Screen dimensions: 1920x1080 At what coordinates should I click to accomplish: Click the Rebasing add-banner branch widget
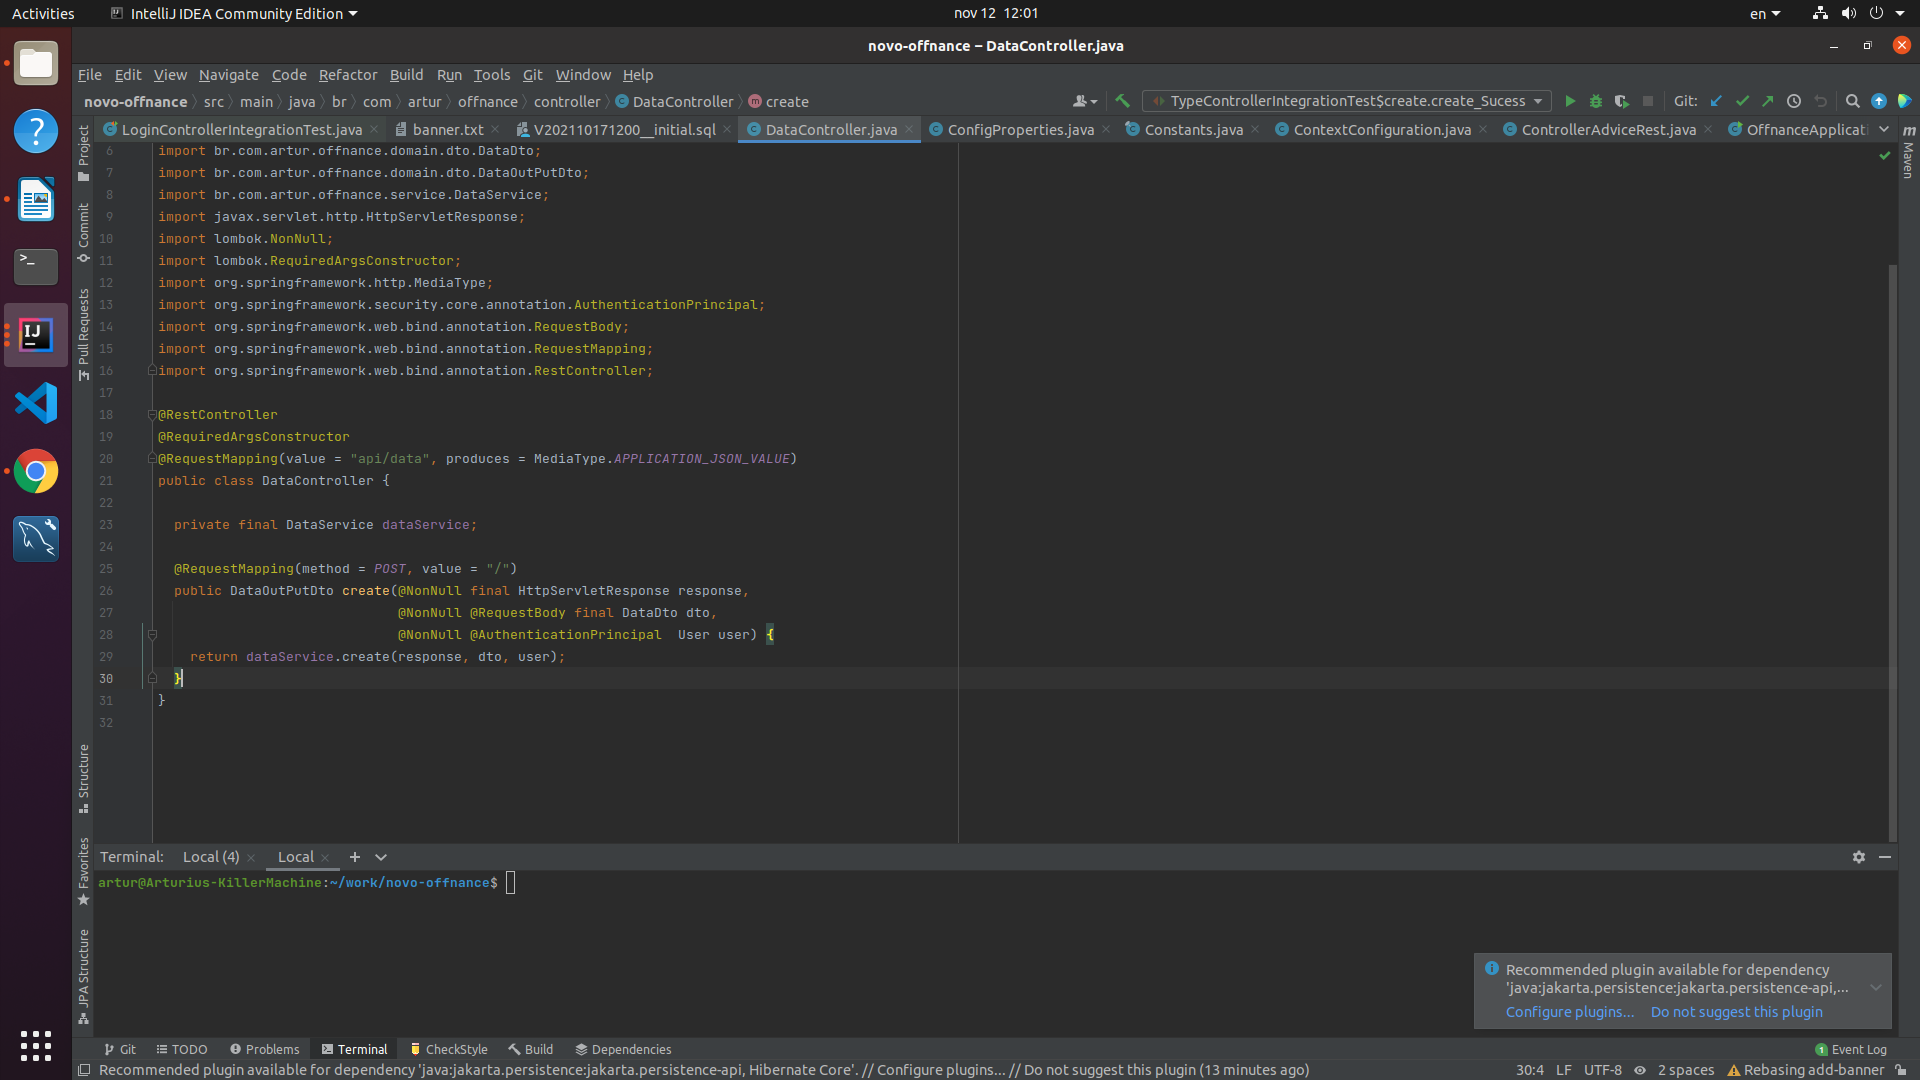pos(1806,1070)
